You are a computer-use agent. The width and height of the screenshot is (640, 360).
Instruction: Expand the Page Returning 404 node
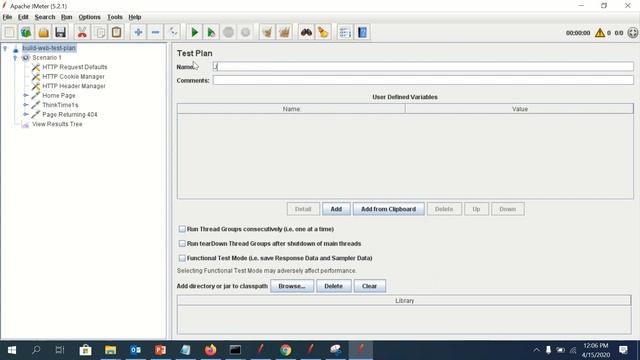26,114
